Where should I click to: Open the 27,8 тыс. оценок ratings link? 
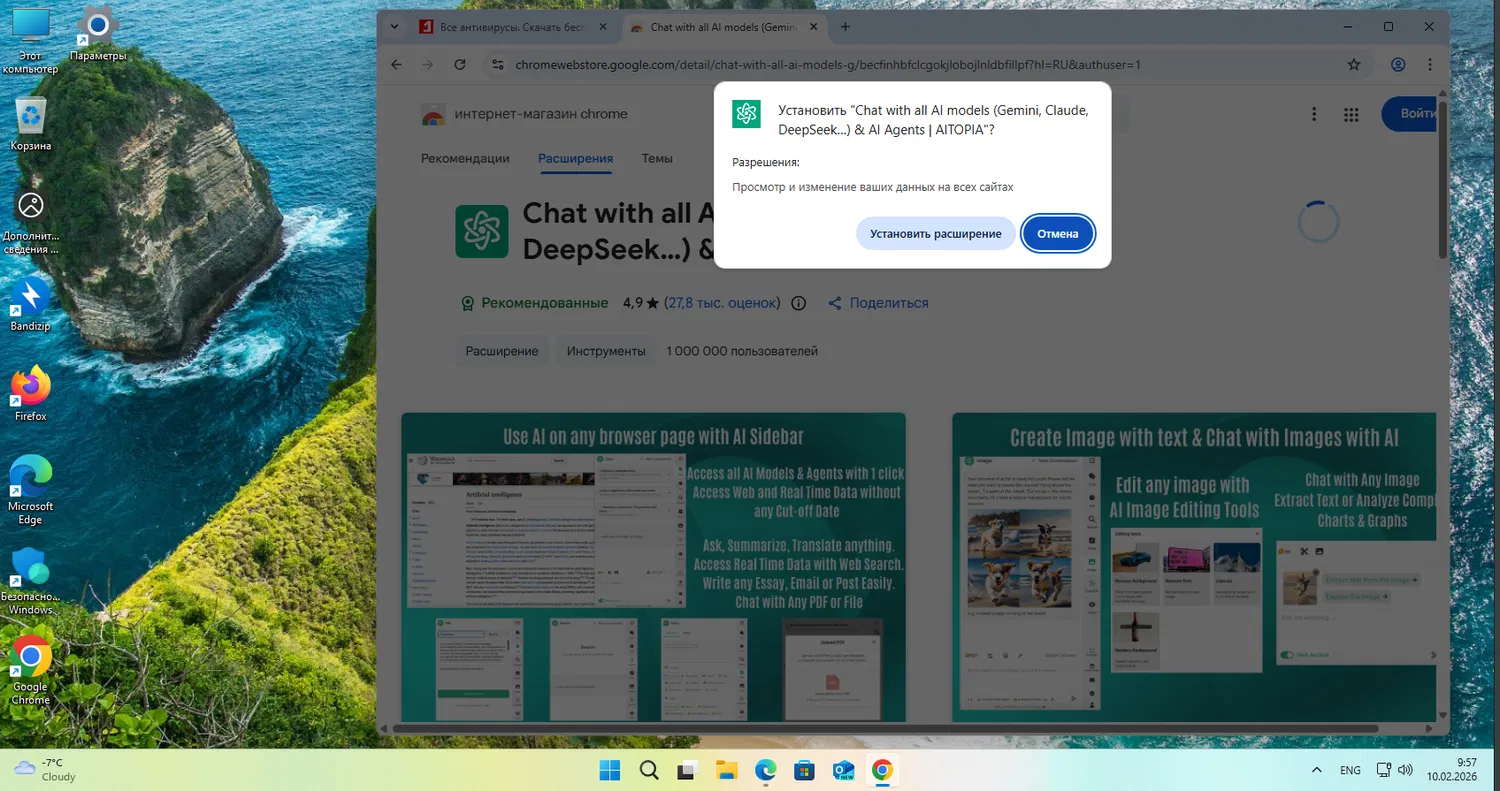tap(722, 303)
